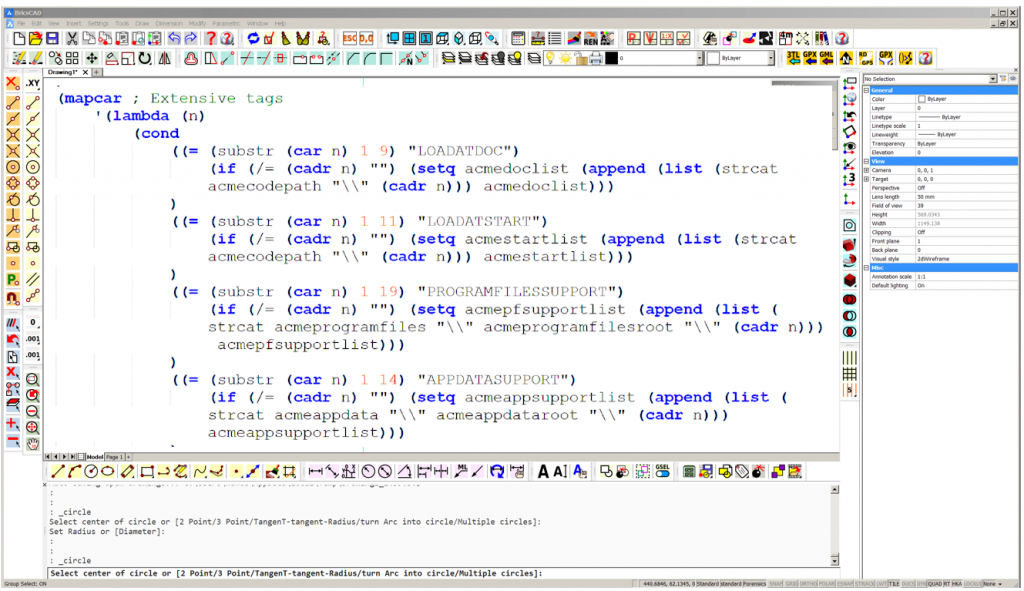Open the Parametric menu
This screenshot has width=1024, height=591.
(x=226, y=24)
